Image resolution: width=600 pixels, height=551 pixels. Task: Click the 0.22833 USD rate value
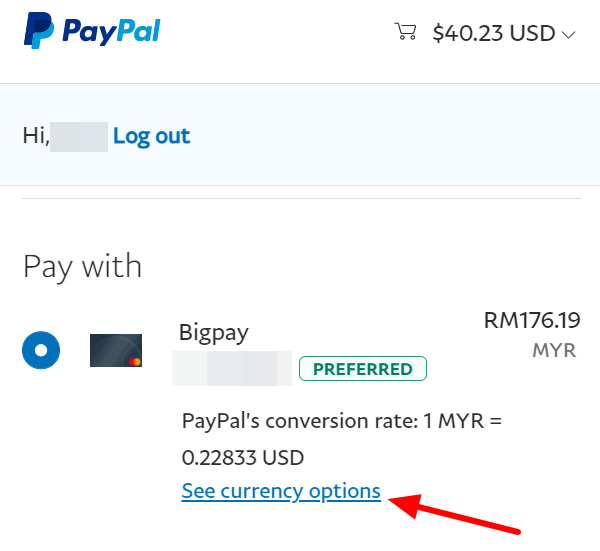point(243,458)
